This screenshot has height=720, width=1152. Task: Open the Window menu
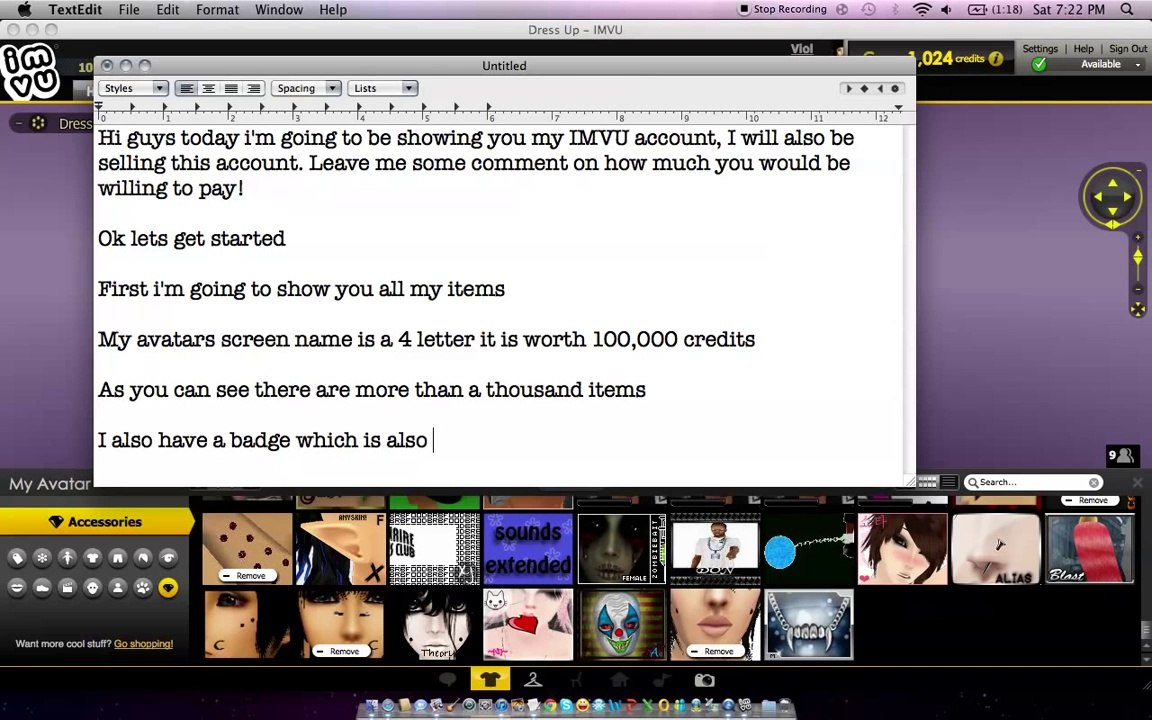tap(278, 10)
